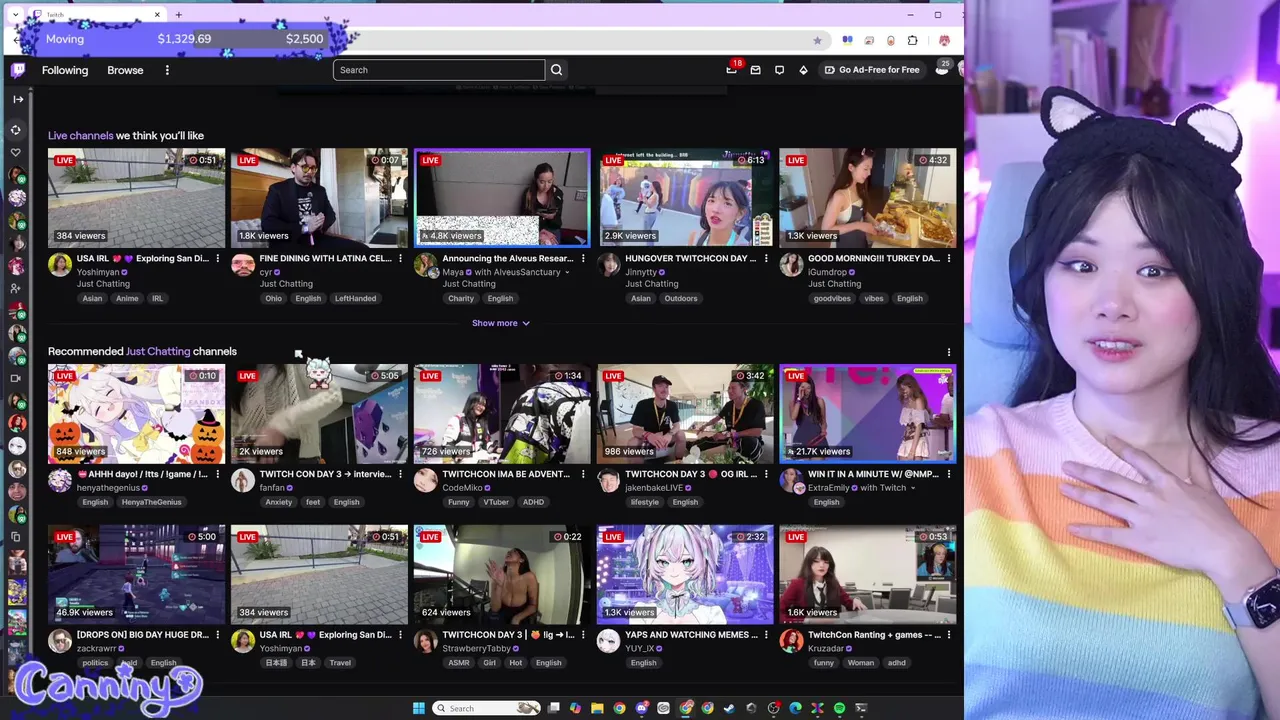This screenshot has height=720, width=1280.
Task: Expand ExtraEmily with Twitch chevron
Action: [913, 488]
